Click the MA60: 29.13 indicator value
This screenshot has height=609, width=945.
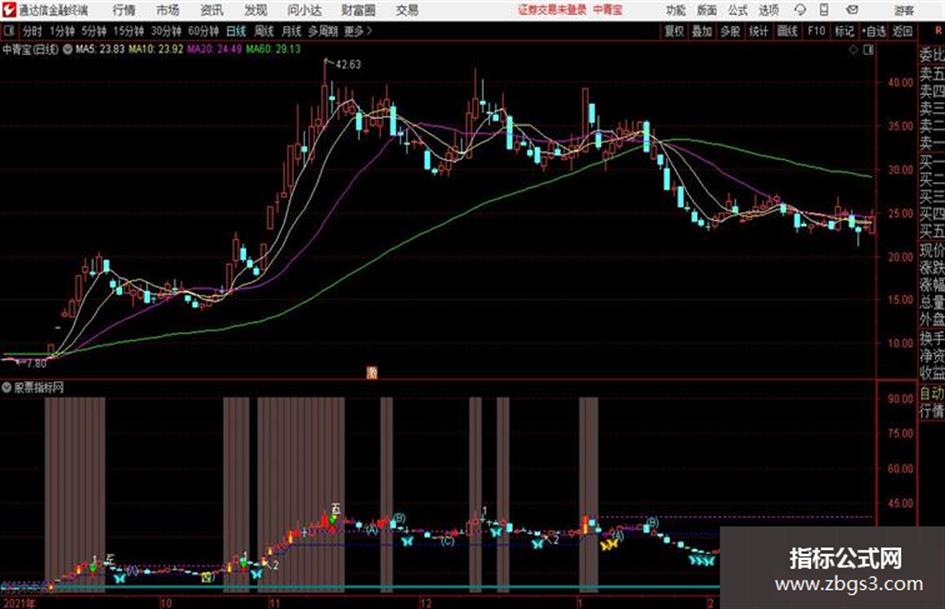coord(273,49)
